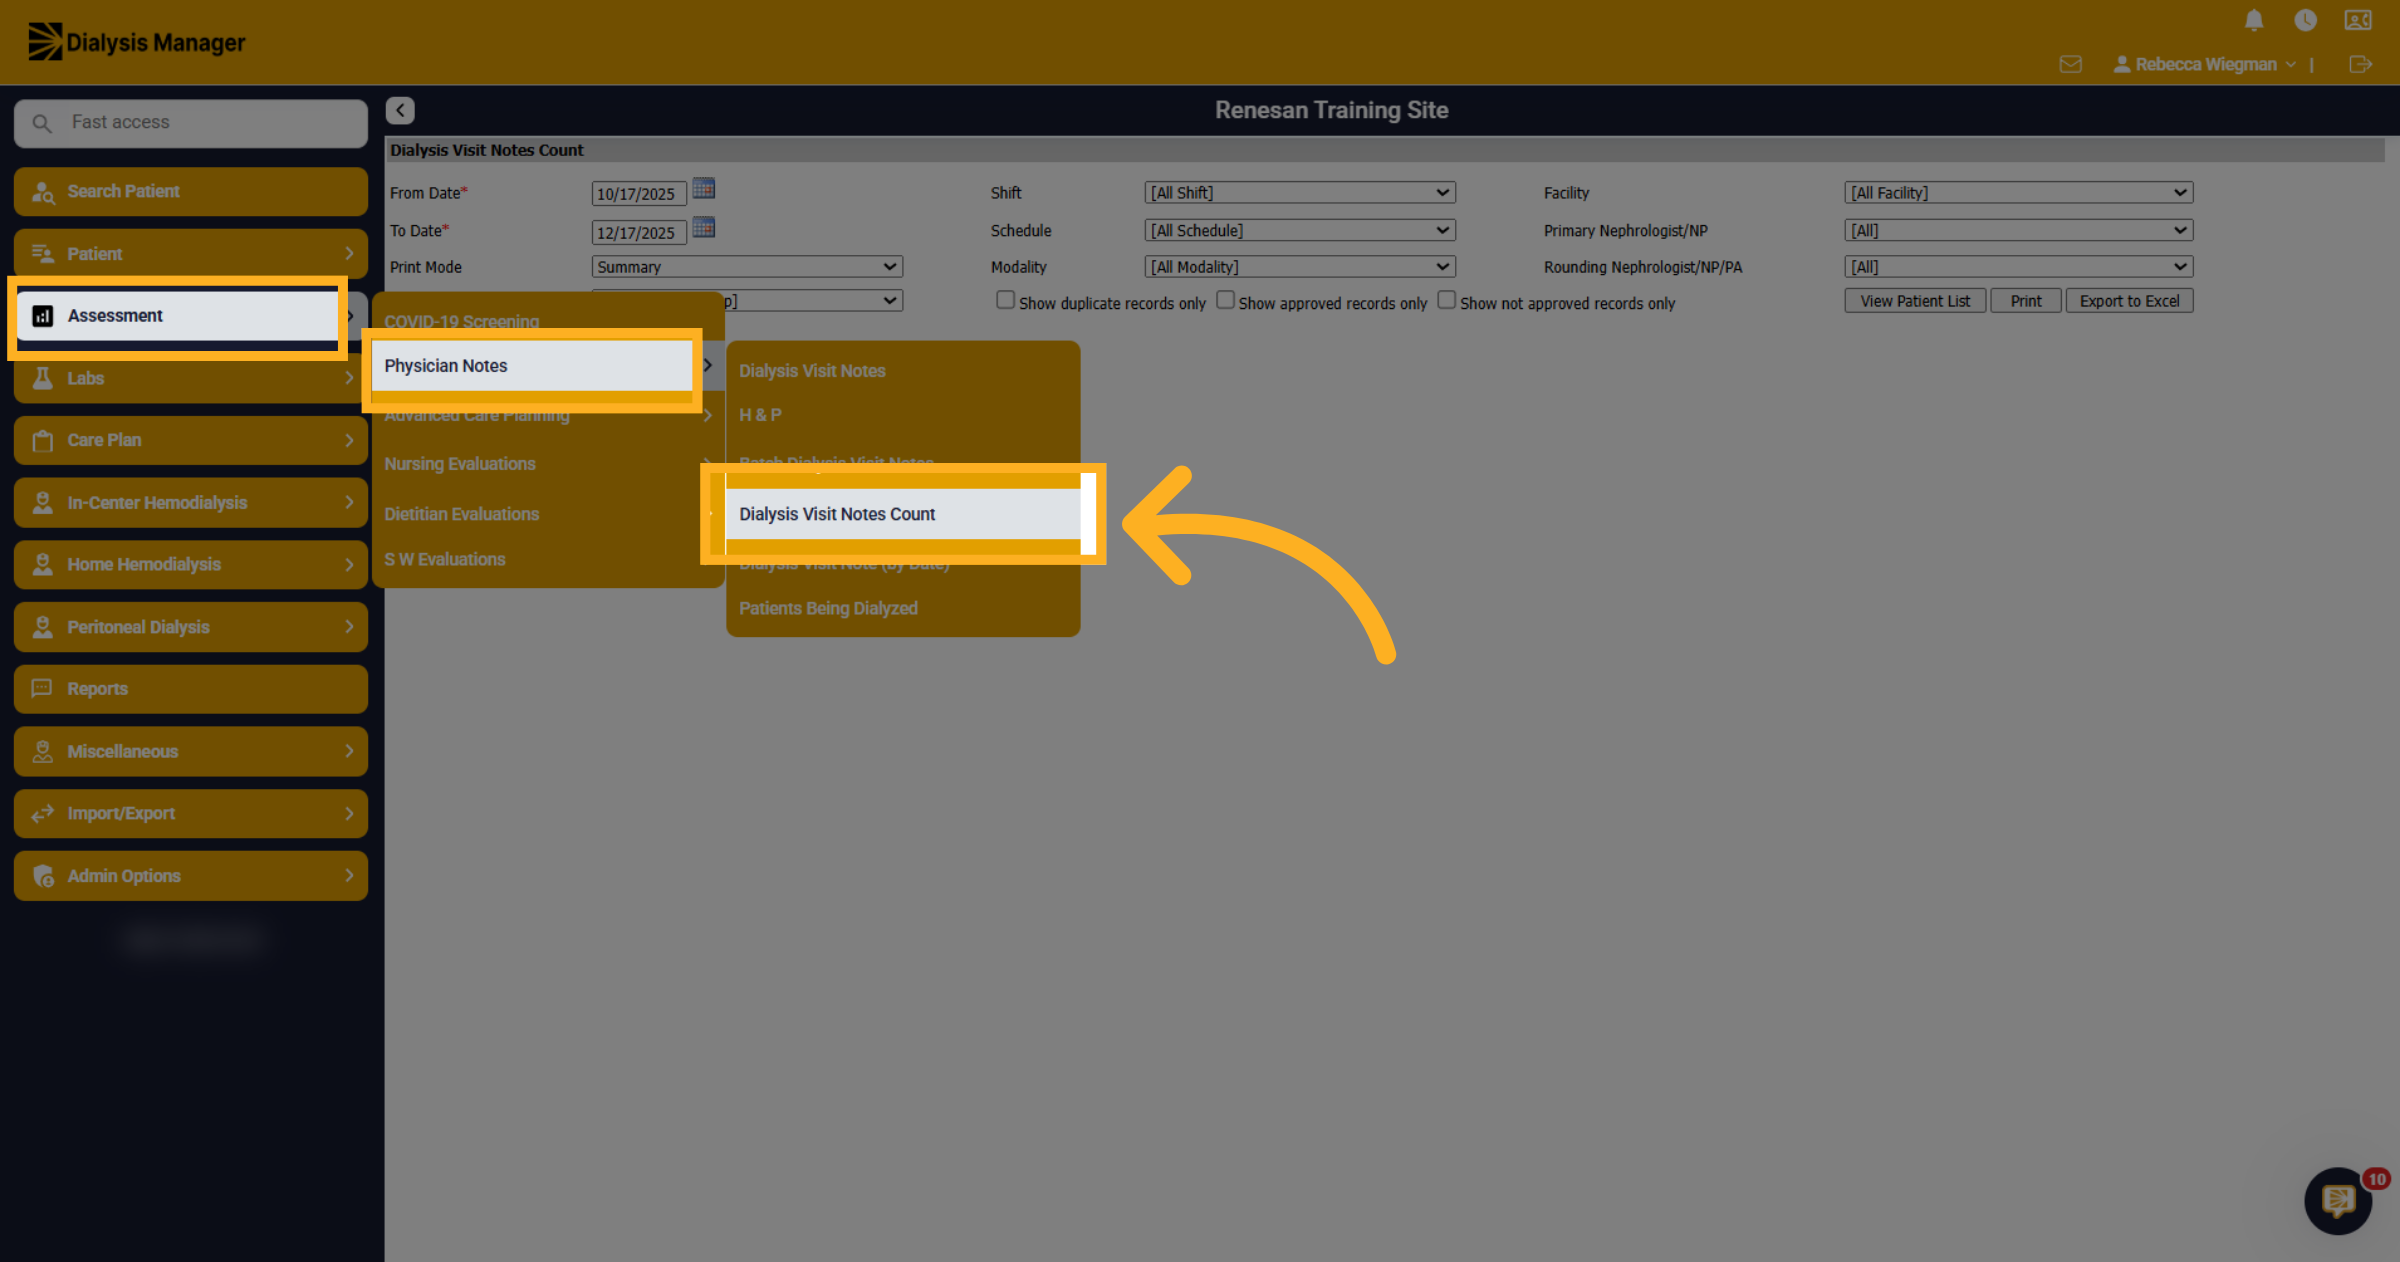Select Dialysis Visit Notes Count menu item

coord(903,514)
